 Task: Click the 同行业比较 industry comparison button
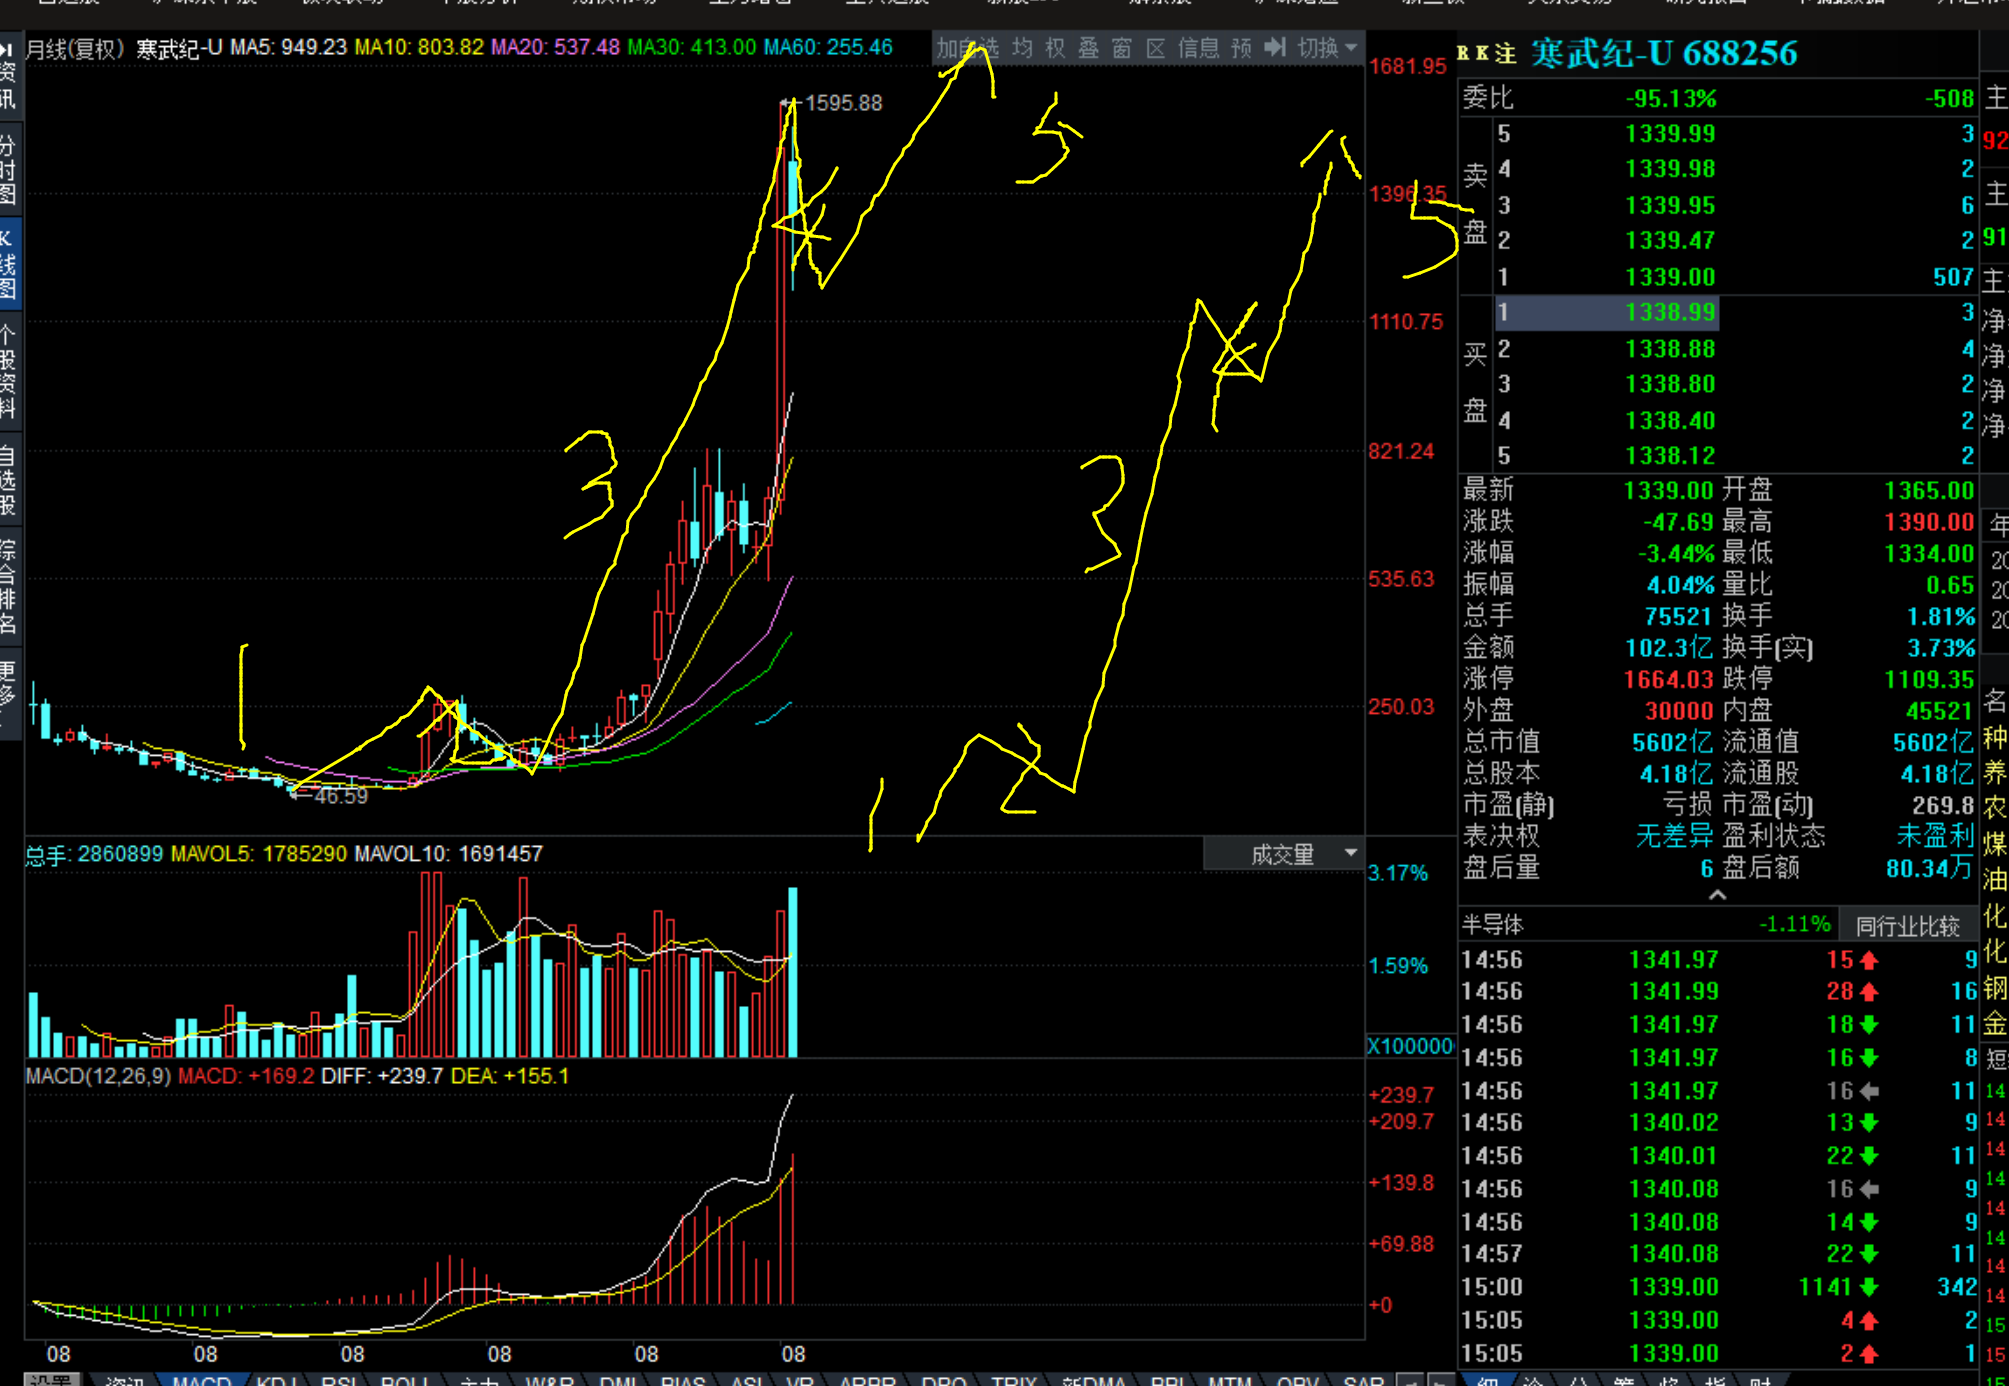coord(1906,926)
